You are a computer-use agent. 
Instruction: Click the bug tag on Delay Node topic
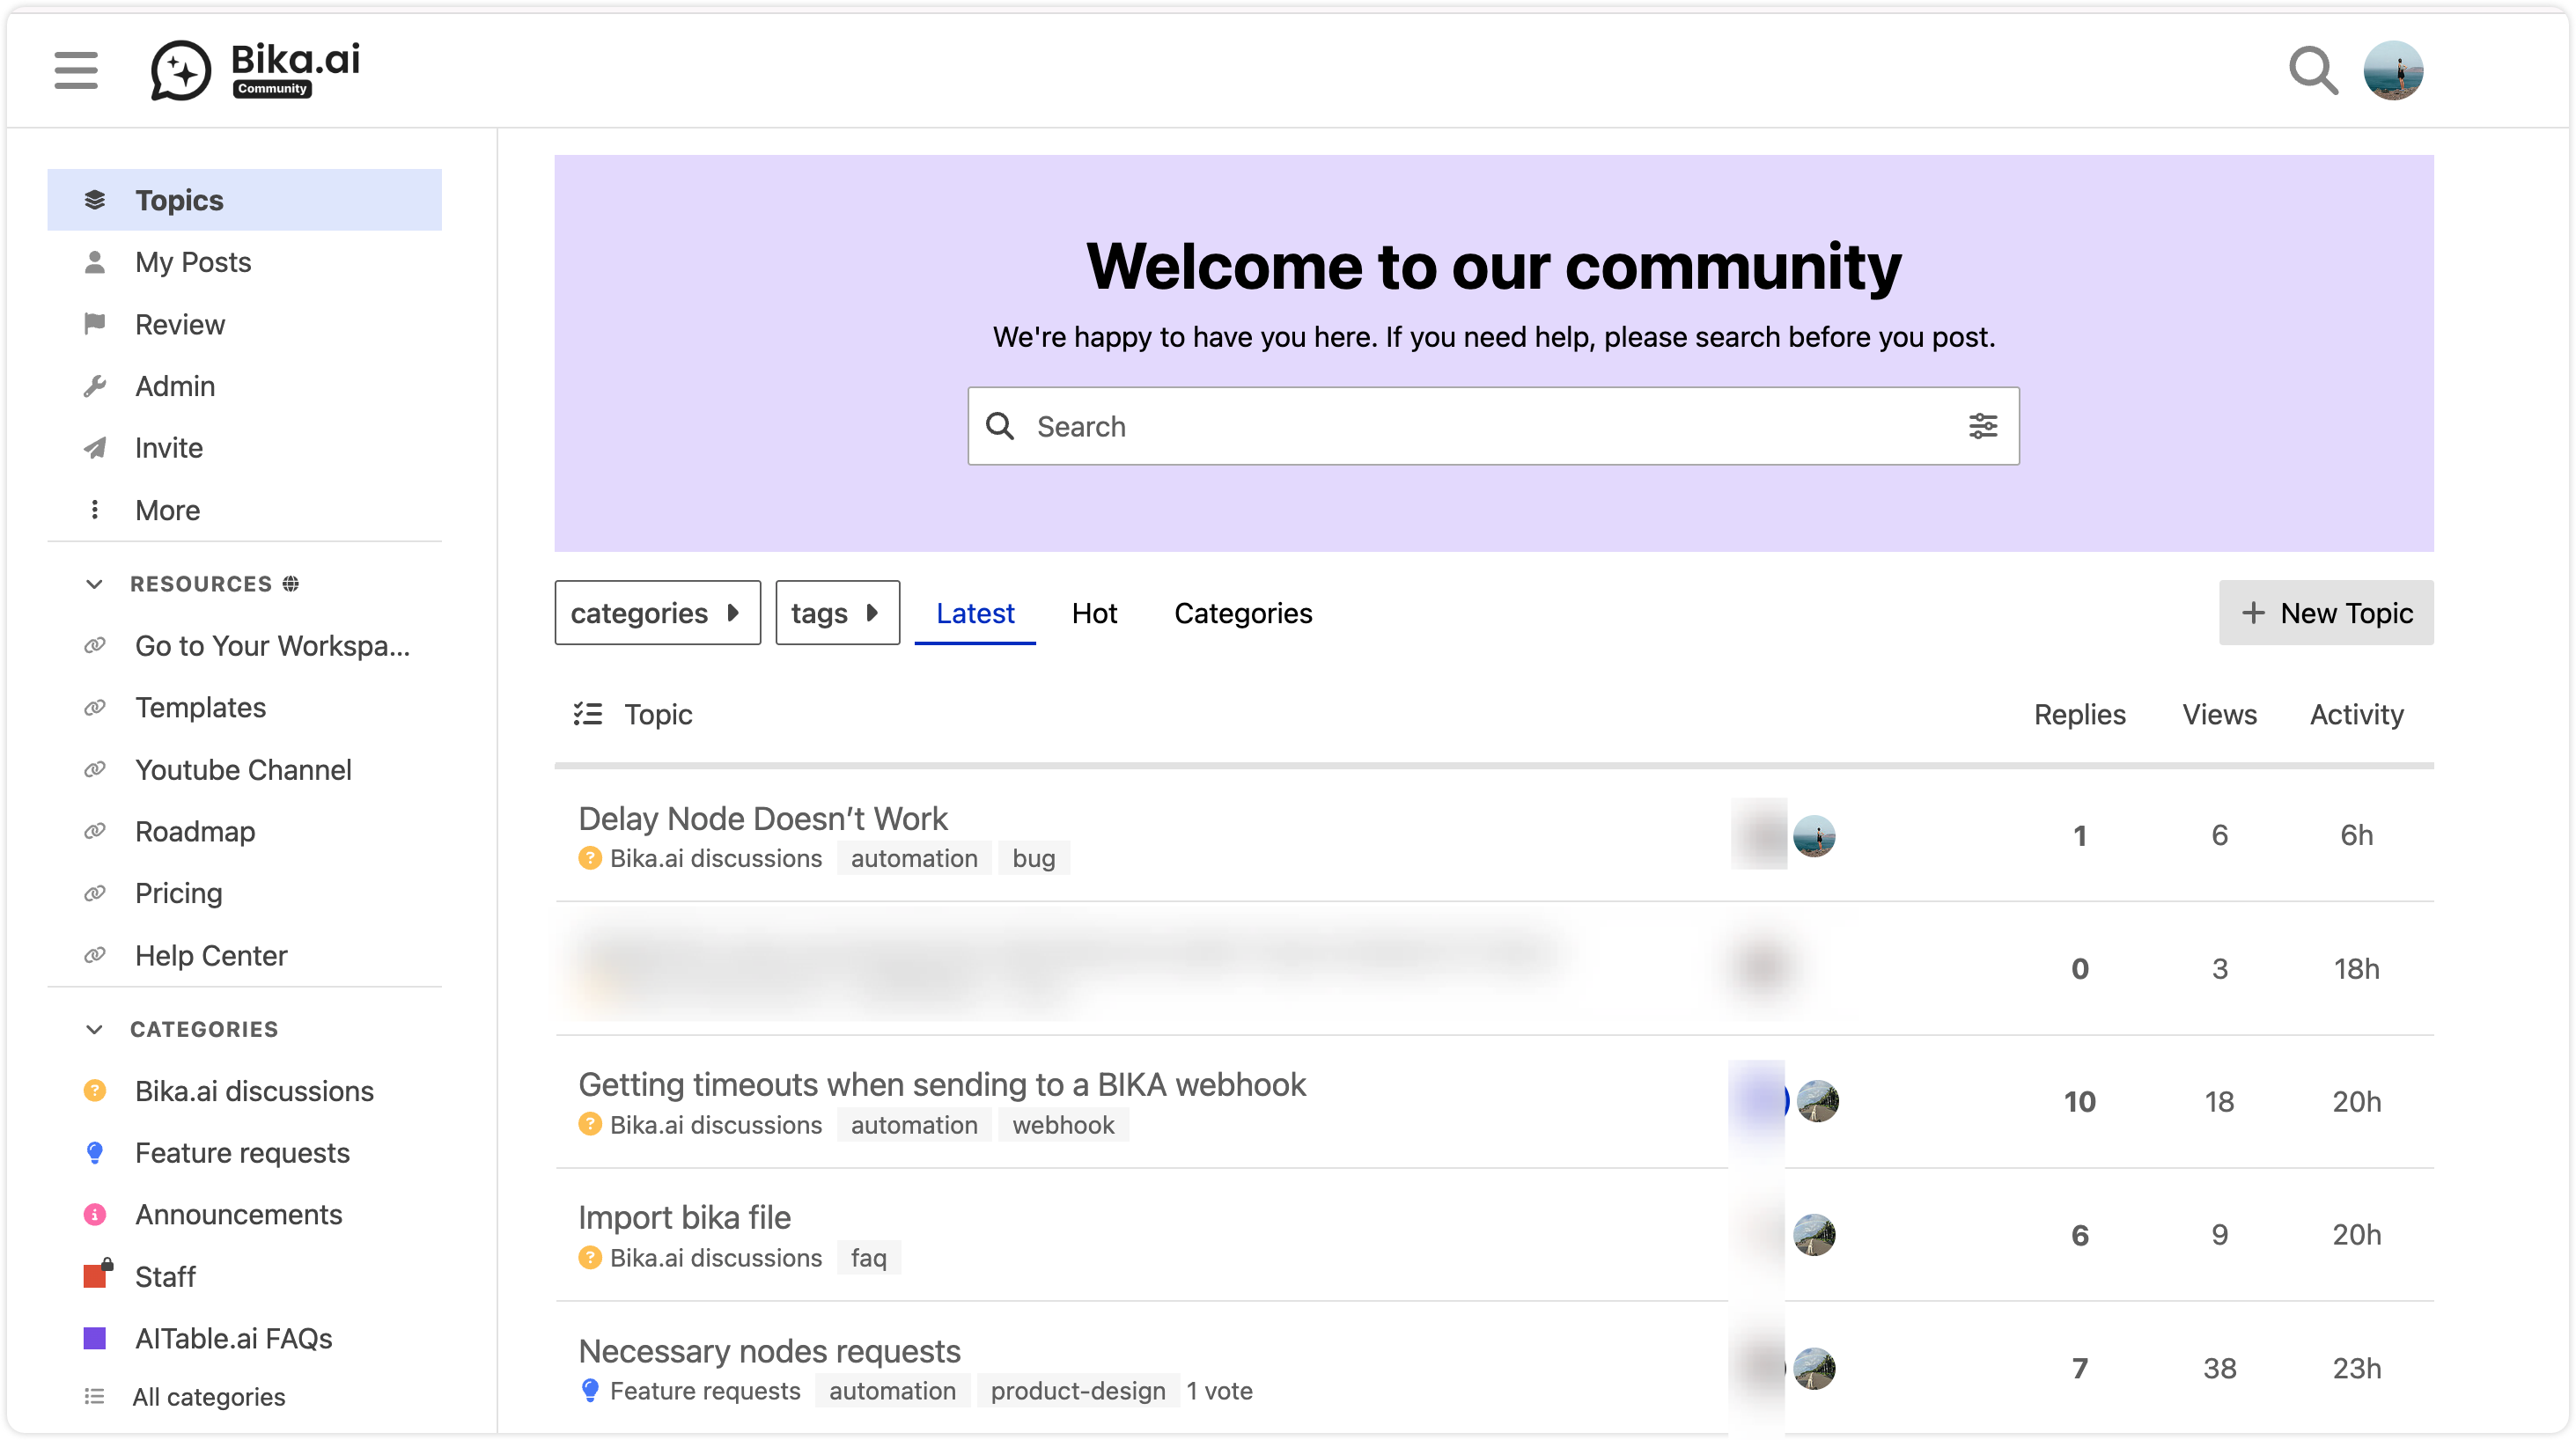1033,858
